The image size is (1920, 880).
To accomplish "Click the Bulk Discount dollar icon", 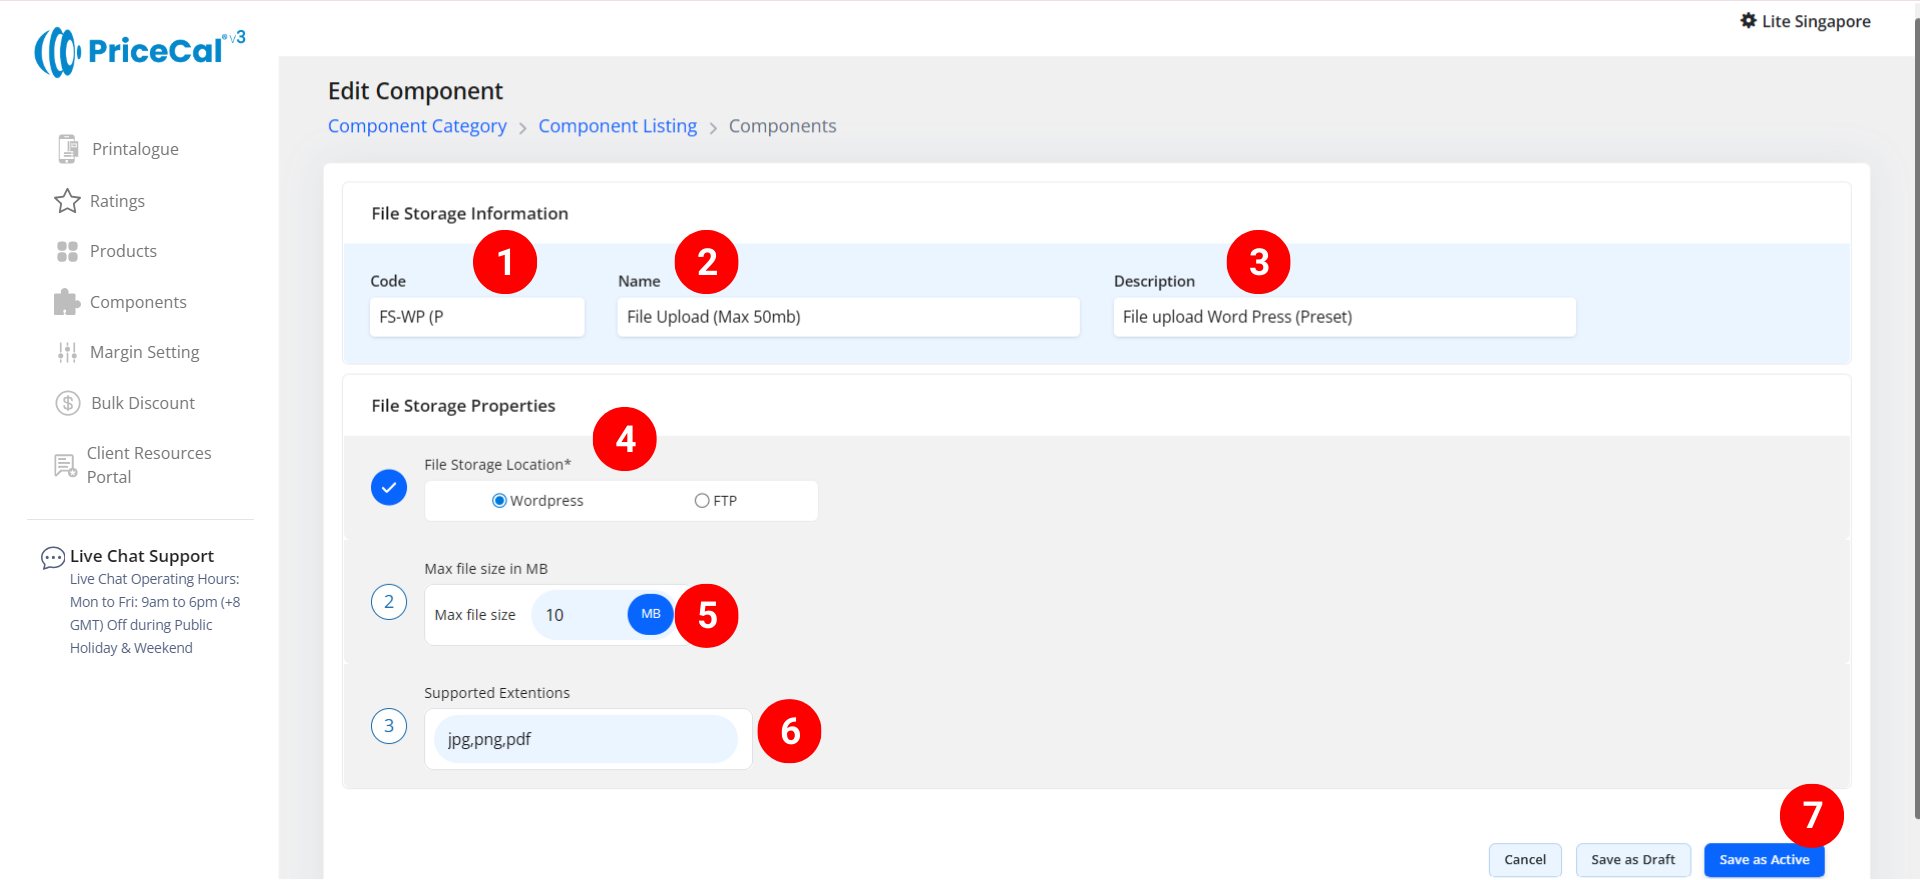I will click(x=67, y=403).
